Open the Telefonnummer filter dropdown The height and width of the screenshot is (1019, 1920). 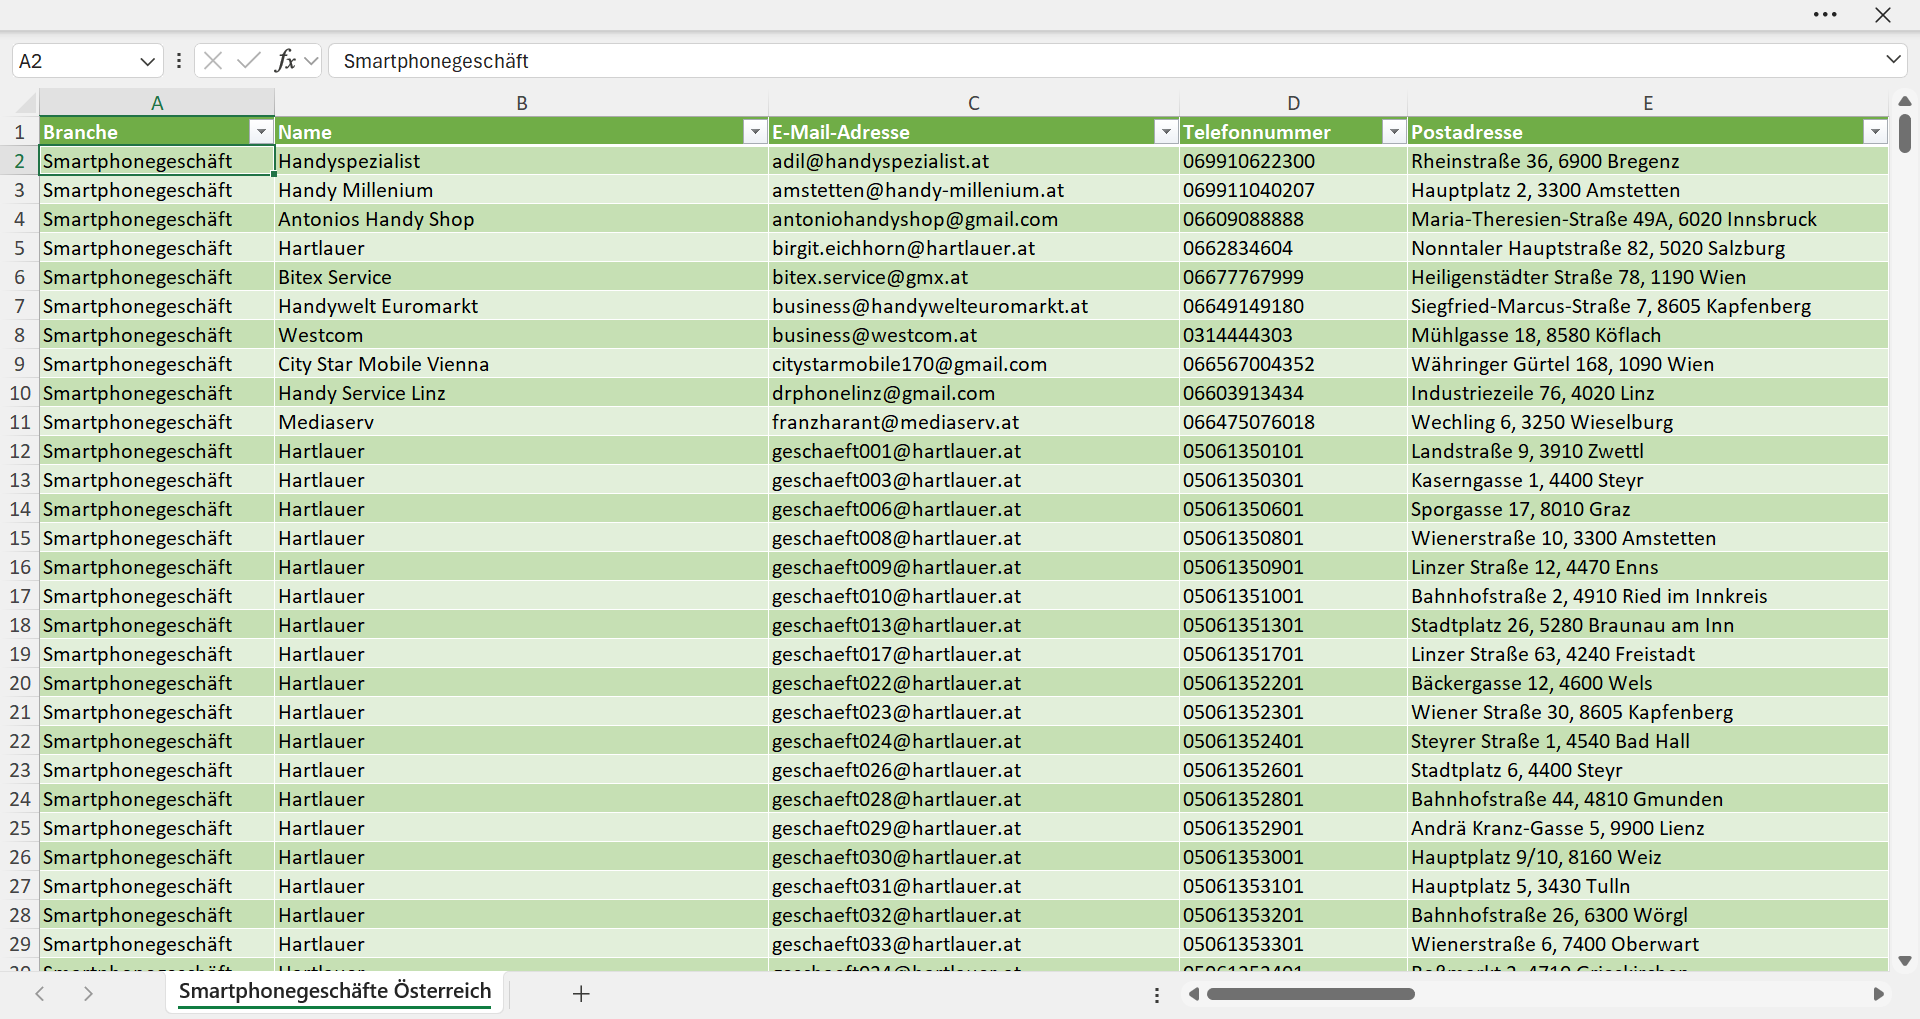click(1394, 132)
